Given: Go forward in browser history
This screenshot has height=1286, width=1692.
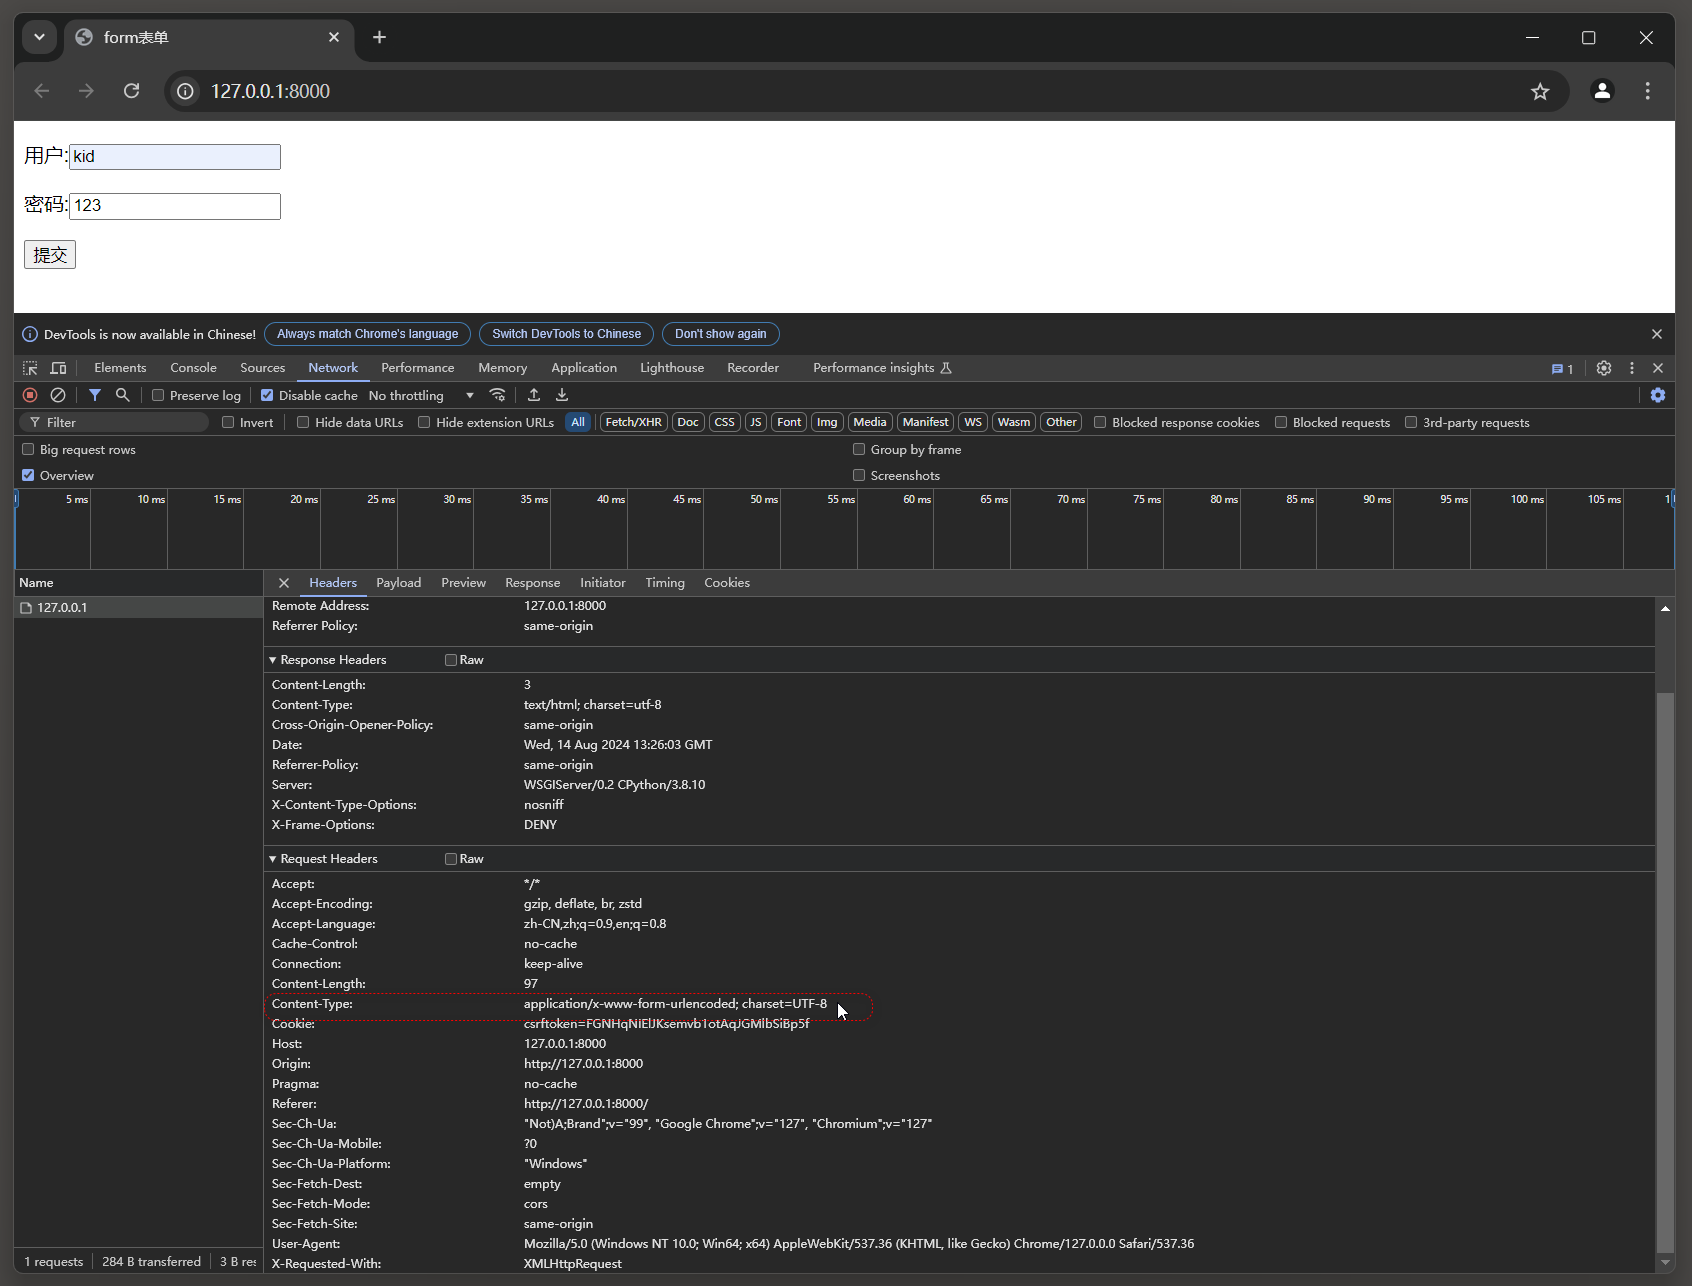Looking at the screenshot, I should pos(87,91).
